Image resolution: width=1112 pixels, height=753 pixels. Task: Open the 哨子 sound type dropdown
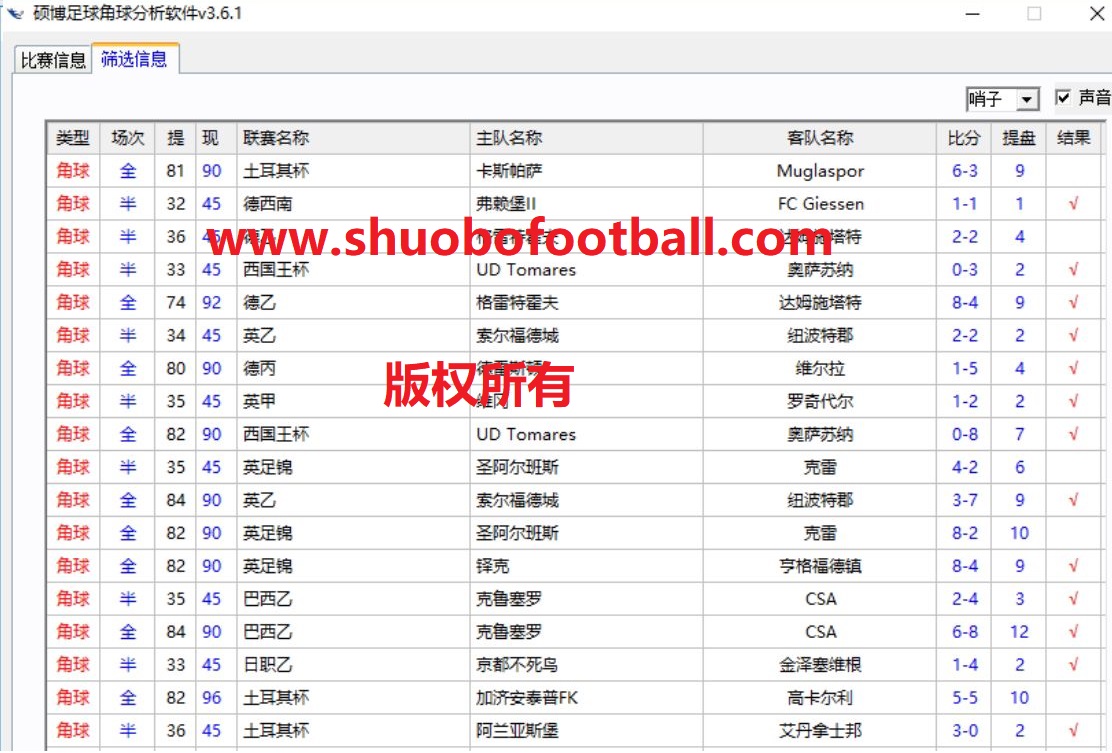(1027, 99)
